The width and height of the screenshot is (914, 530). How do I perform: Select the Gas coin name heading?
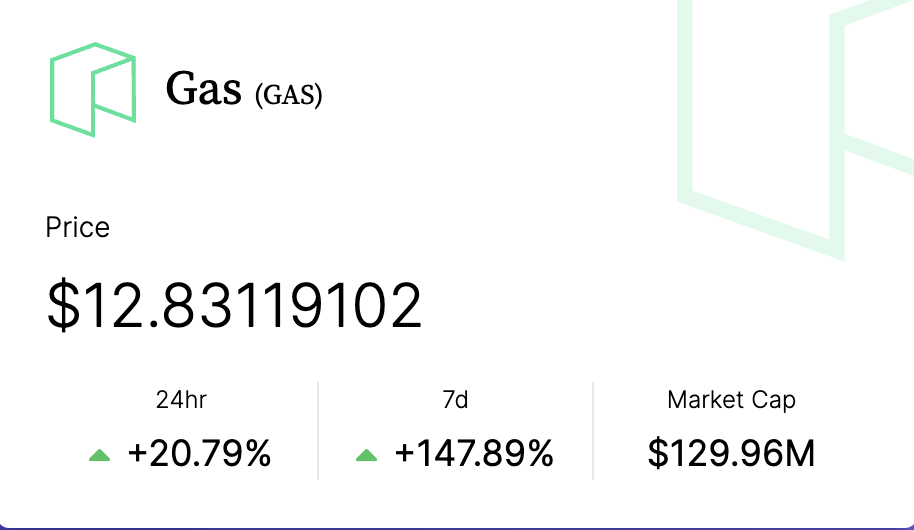pyautogui.click(x=203, y=89)
